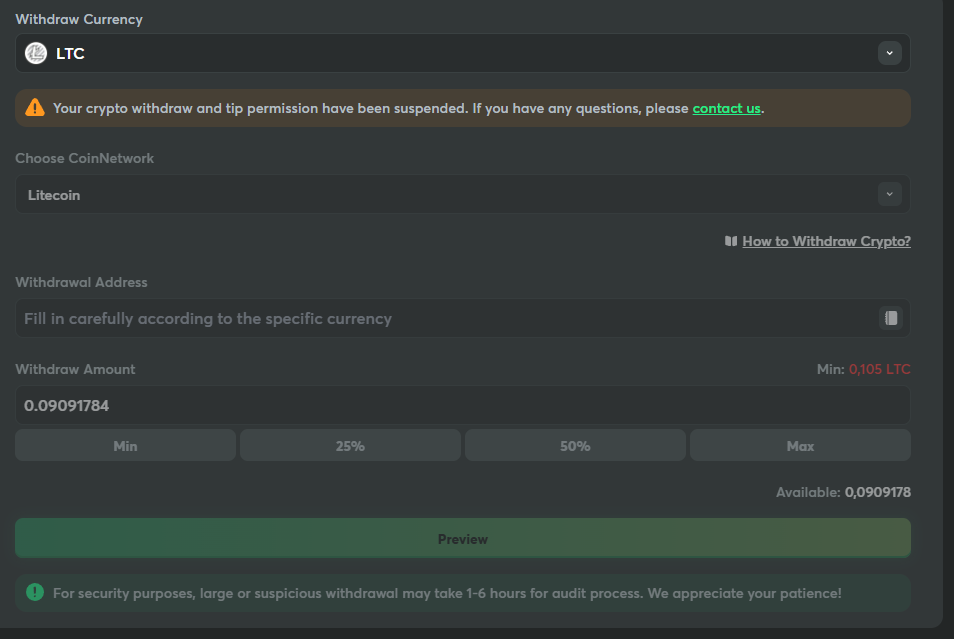Open the address book icon in Withdrawal Address
Screen dimensions: 954x639
click(x=890, y=318)
